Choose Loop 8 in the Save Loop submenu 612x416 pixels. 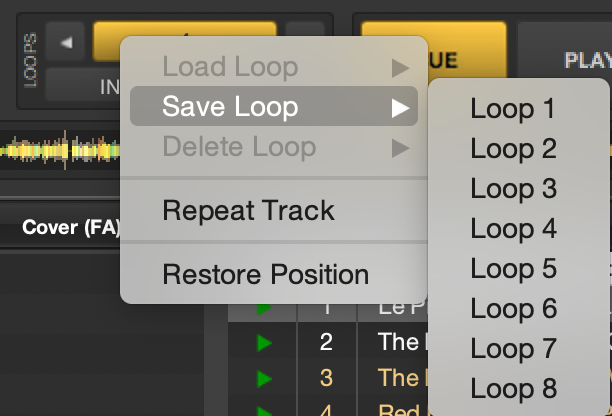pyautogui.click(x=513, y=388)
